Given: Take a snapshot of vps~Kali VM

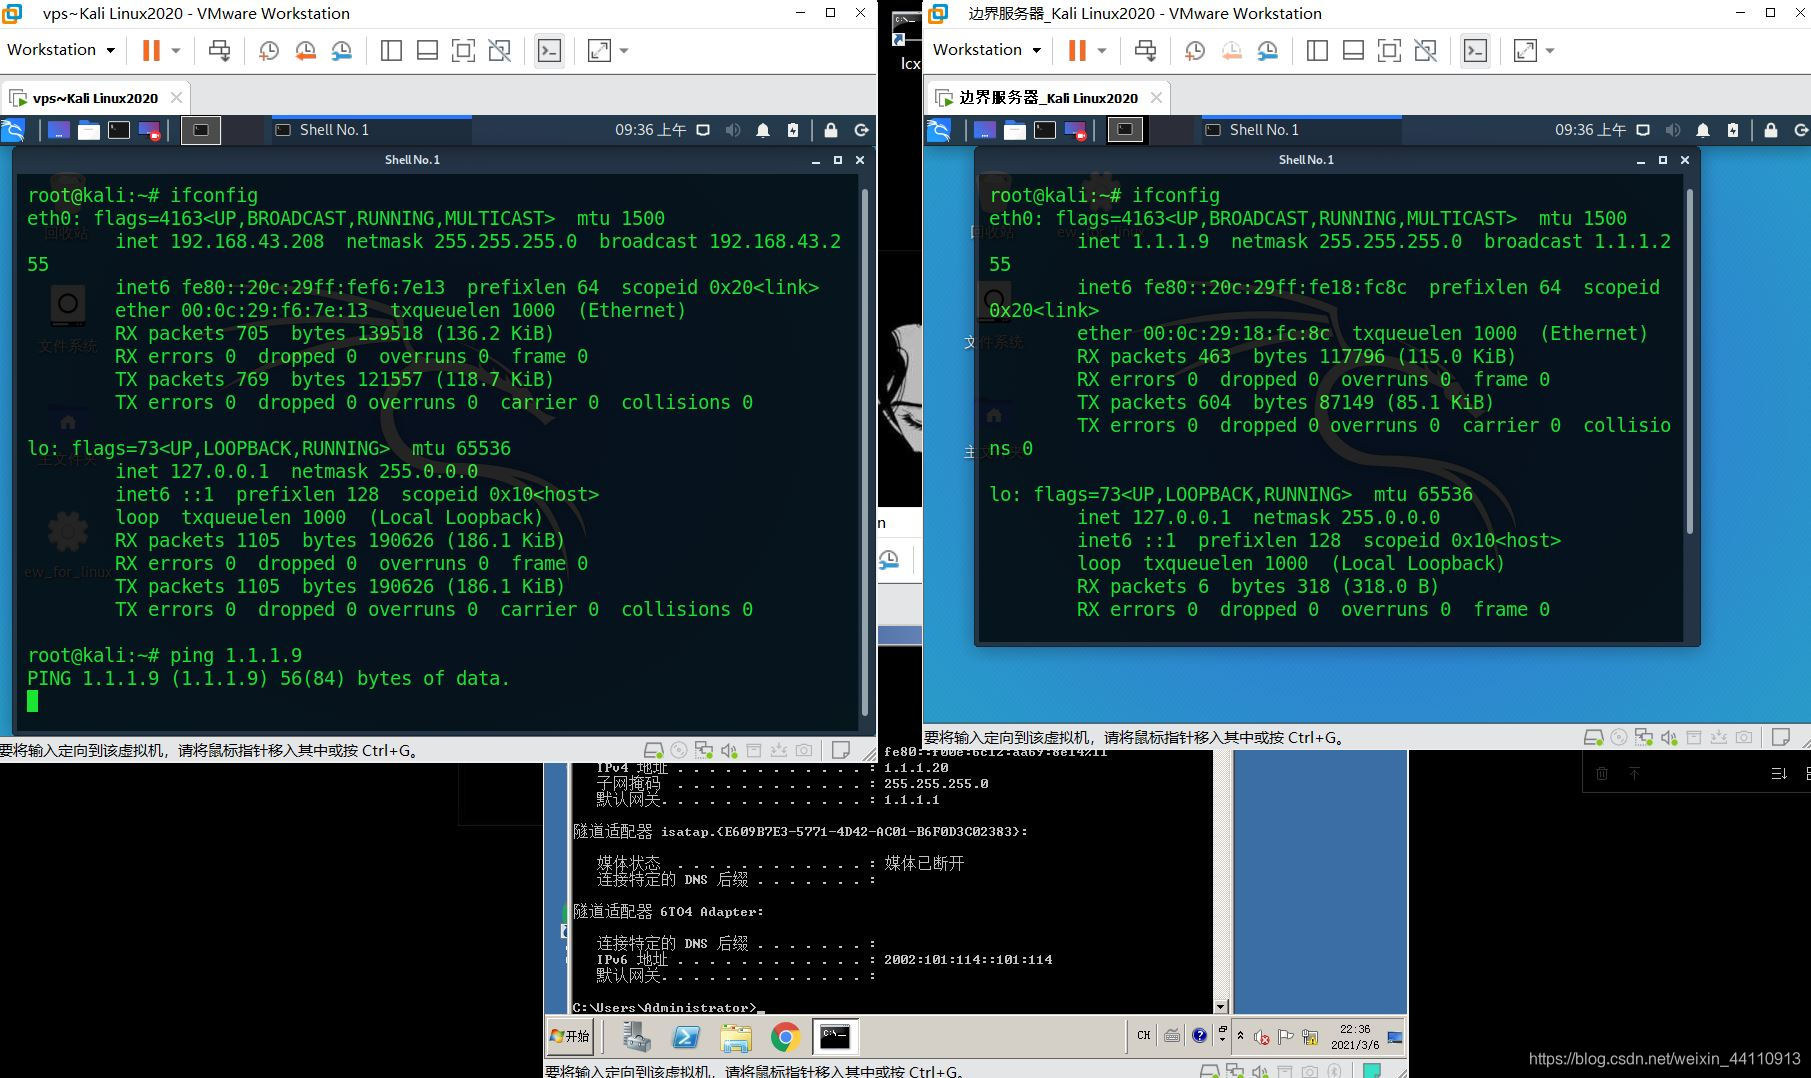Looking at the screenshot, I should pyautogui.click(x=268, y=50).
